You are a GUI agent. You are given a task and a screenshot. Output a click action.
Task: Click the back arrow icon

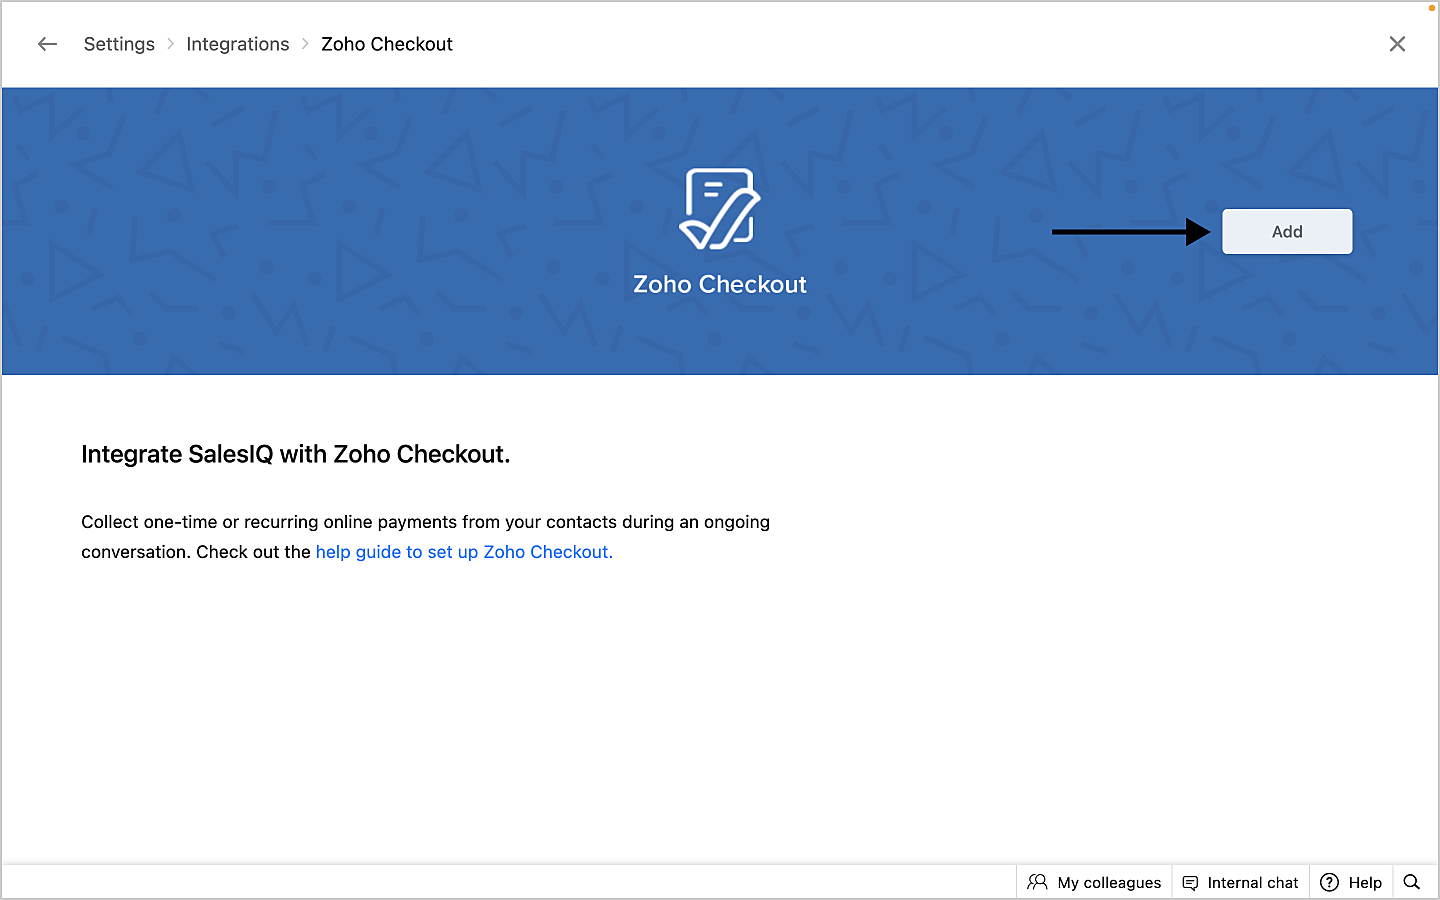[47, 44]
